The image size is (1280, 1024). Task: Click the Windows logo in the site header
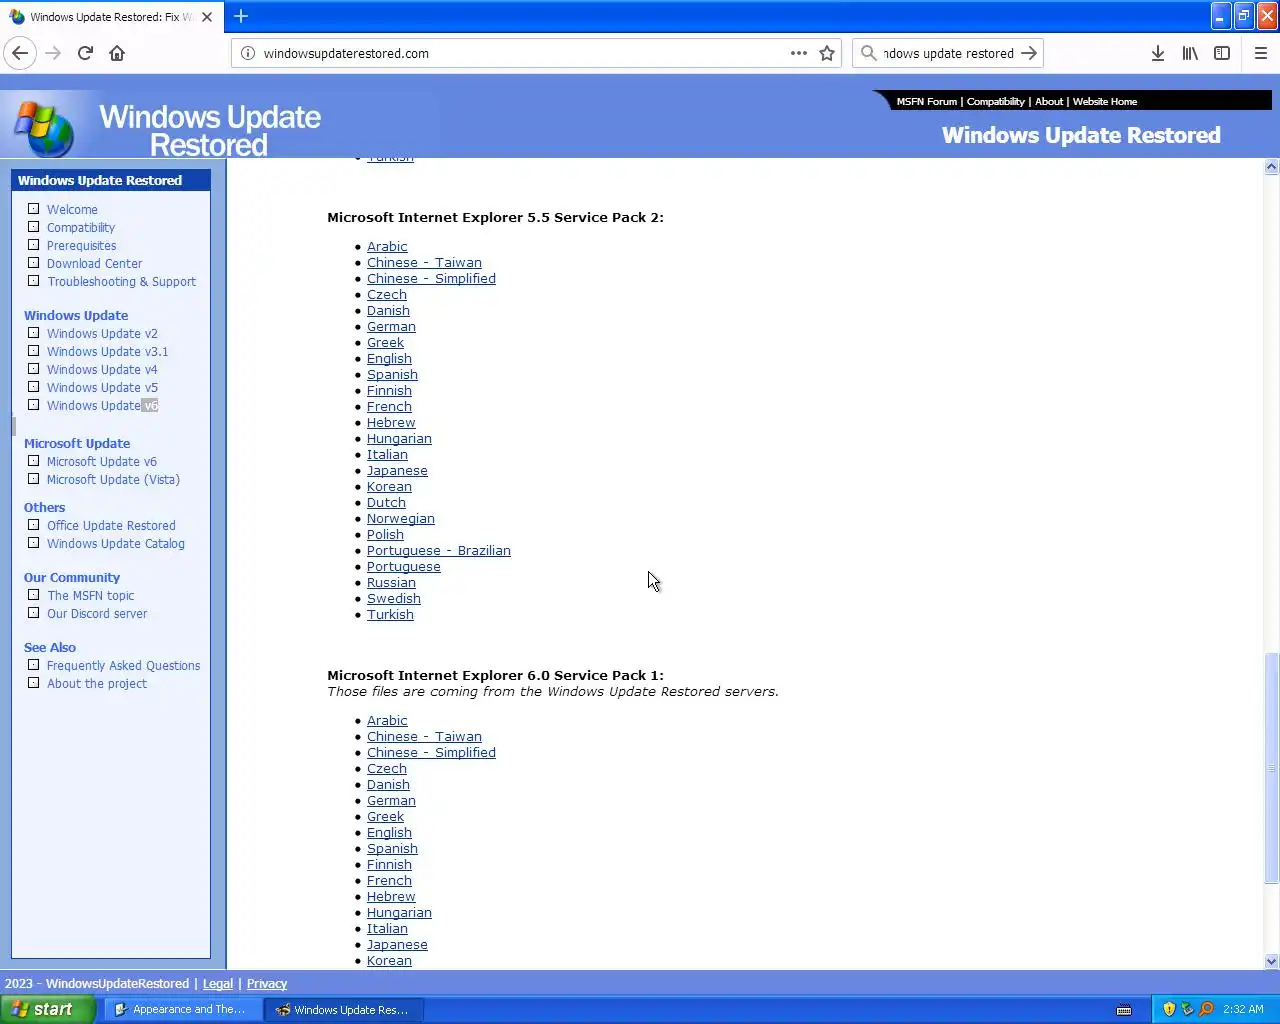point(44,129)
